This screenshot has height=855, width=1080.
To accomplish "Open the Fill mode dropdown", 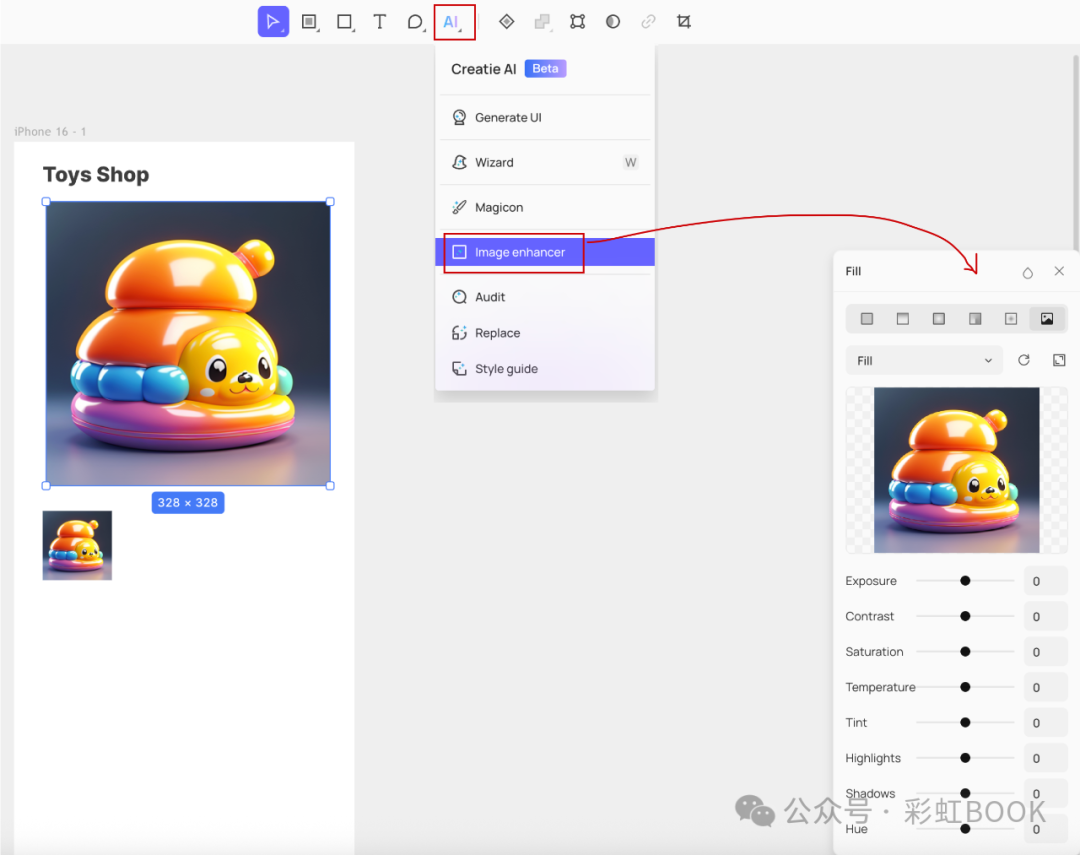I will click(x=923, y=360).
